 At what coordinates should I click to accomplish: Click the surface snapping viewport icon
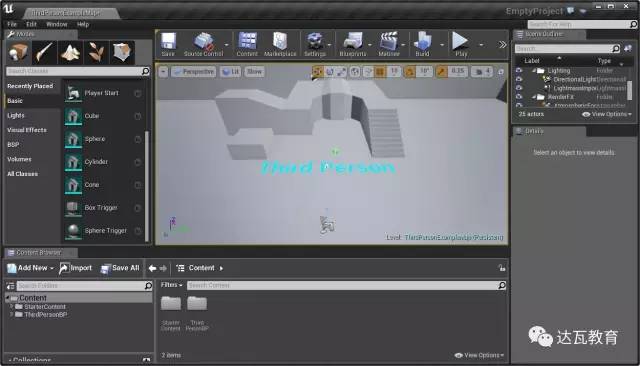[368, 72]
